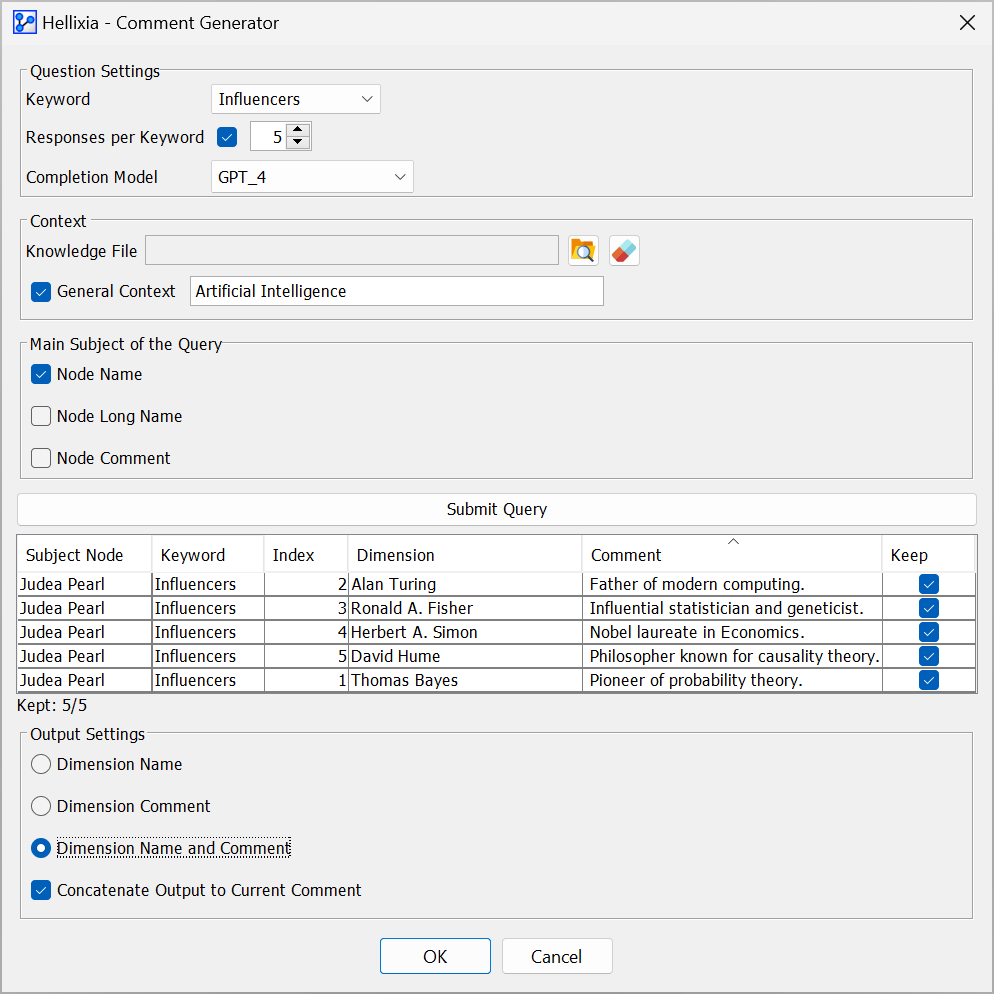This screenshot has height=994, width=994.
Task: Select the Dimension Name radio option
Action: [x=41, y=764]
